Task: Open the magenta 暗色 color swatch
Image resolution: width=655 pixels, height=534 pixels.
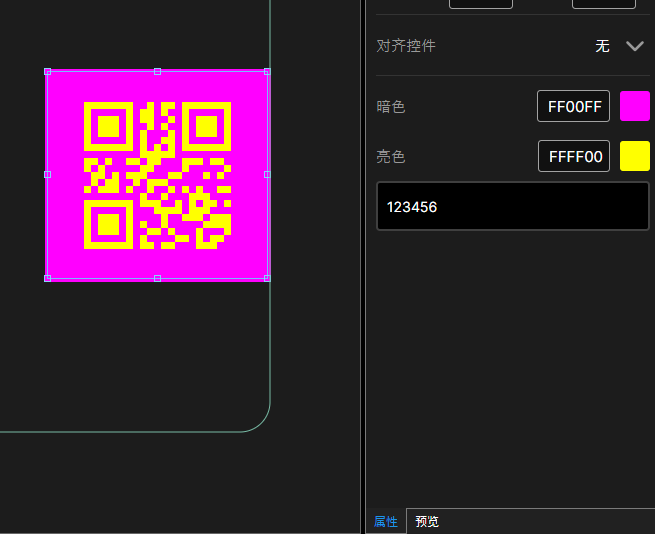Action: (635, 106)
